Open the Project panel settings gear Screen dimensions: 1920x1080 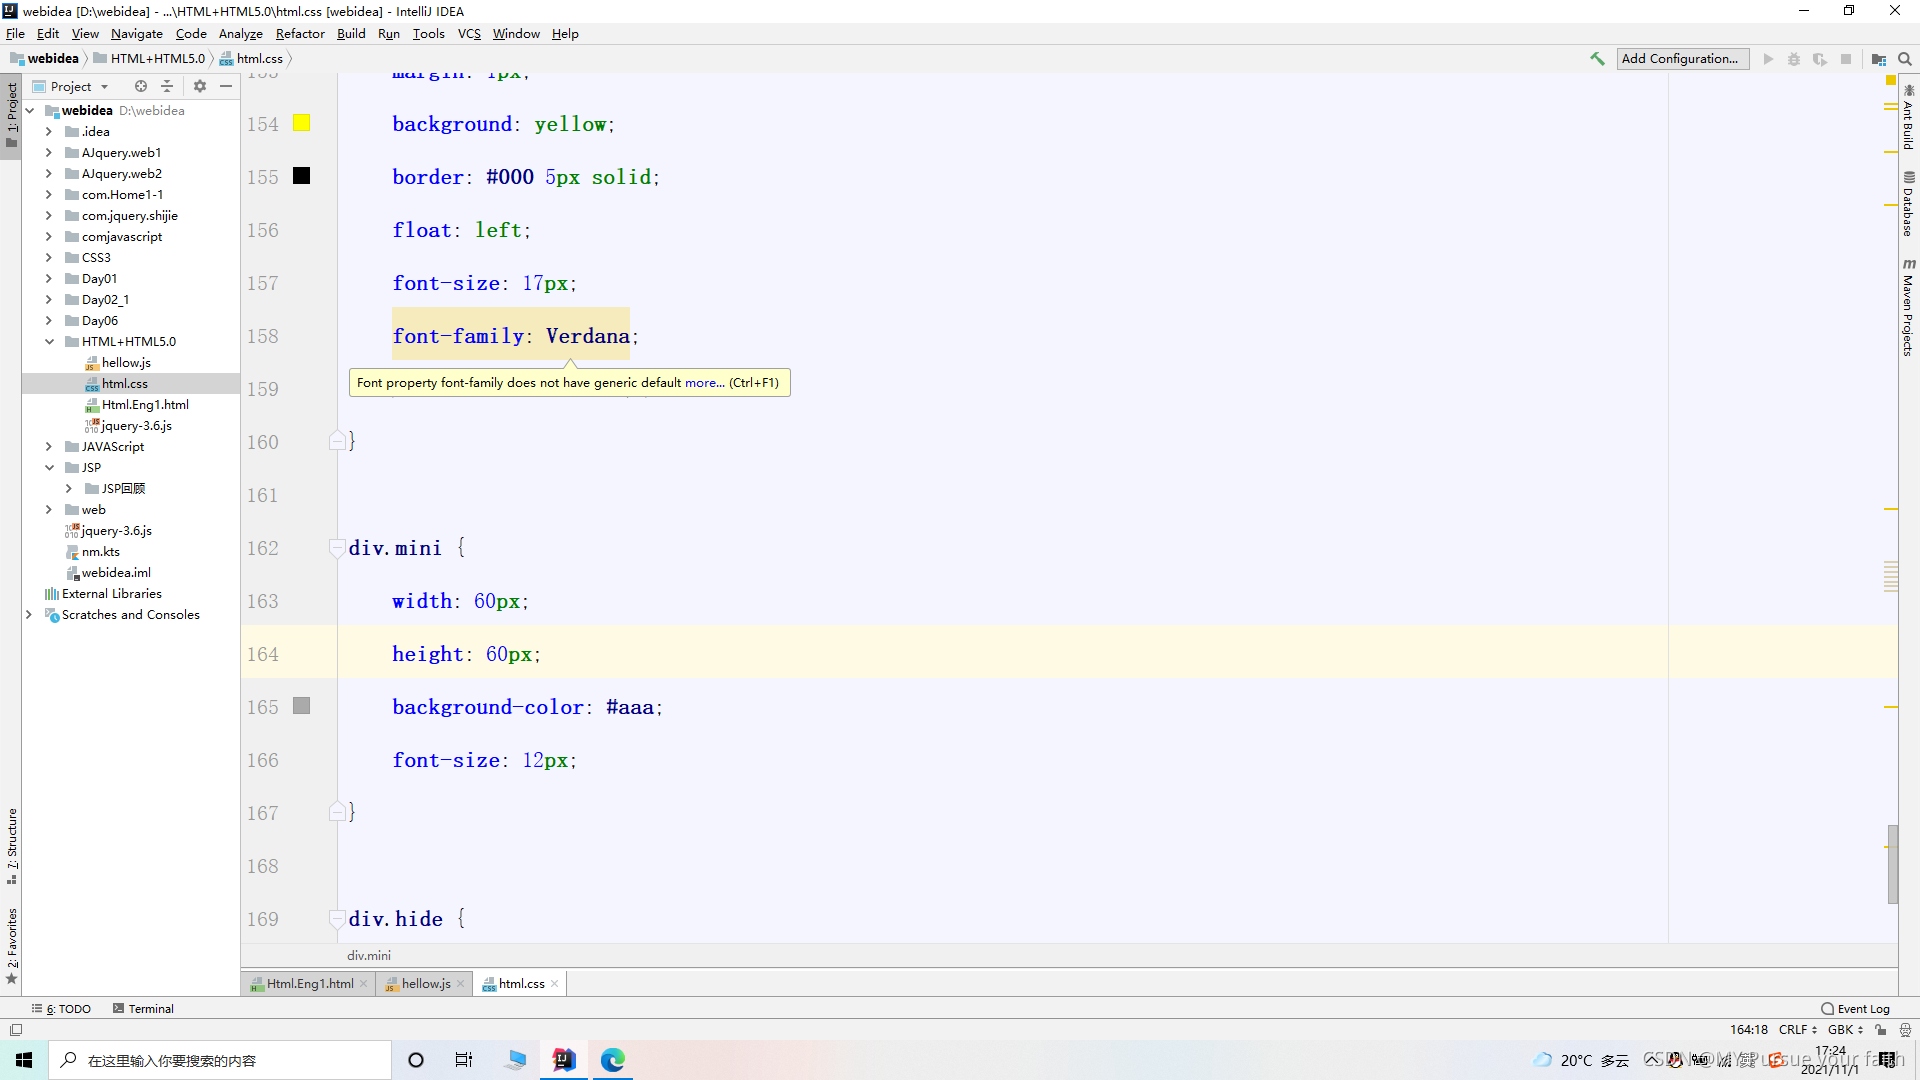[200, 86]
